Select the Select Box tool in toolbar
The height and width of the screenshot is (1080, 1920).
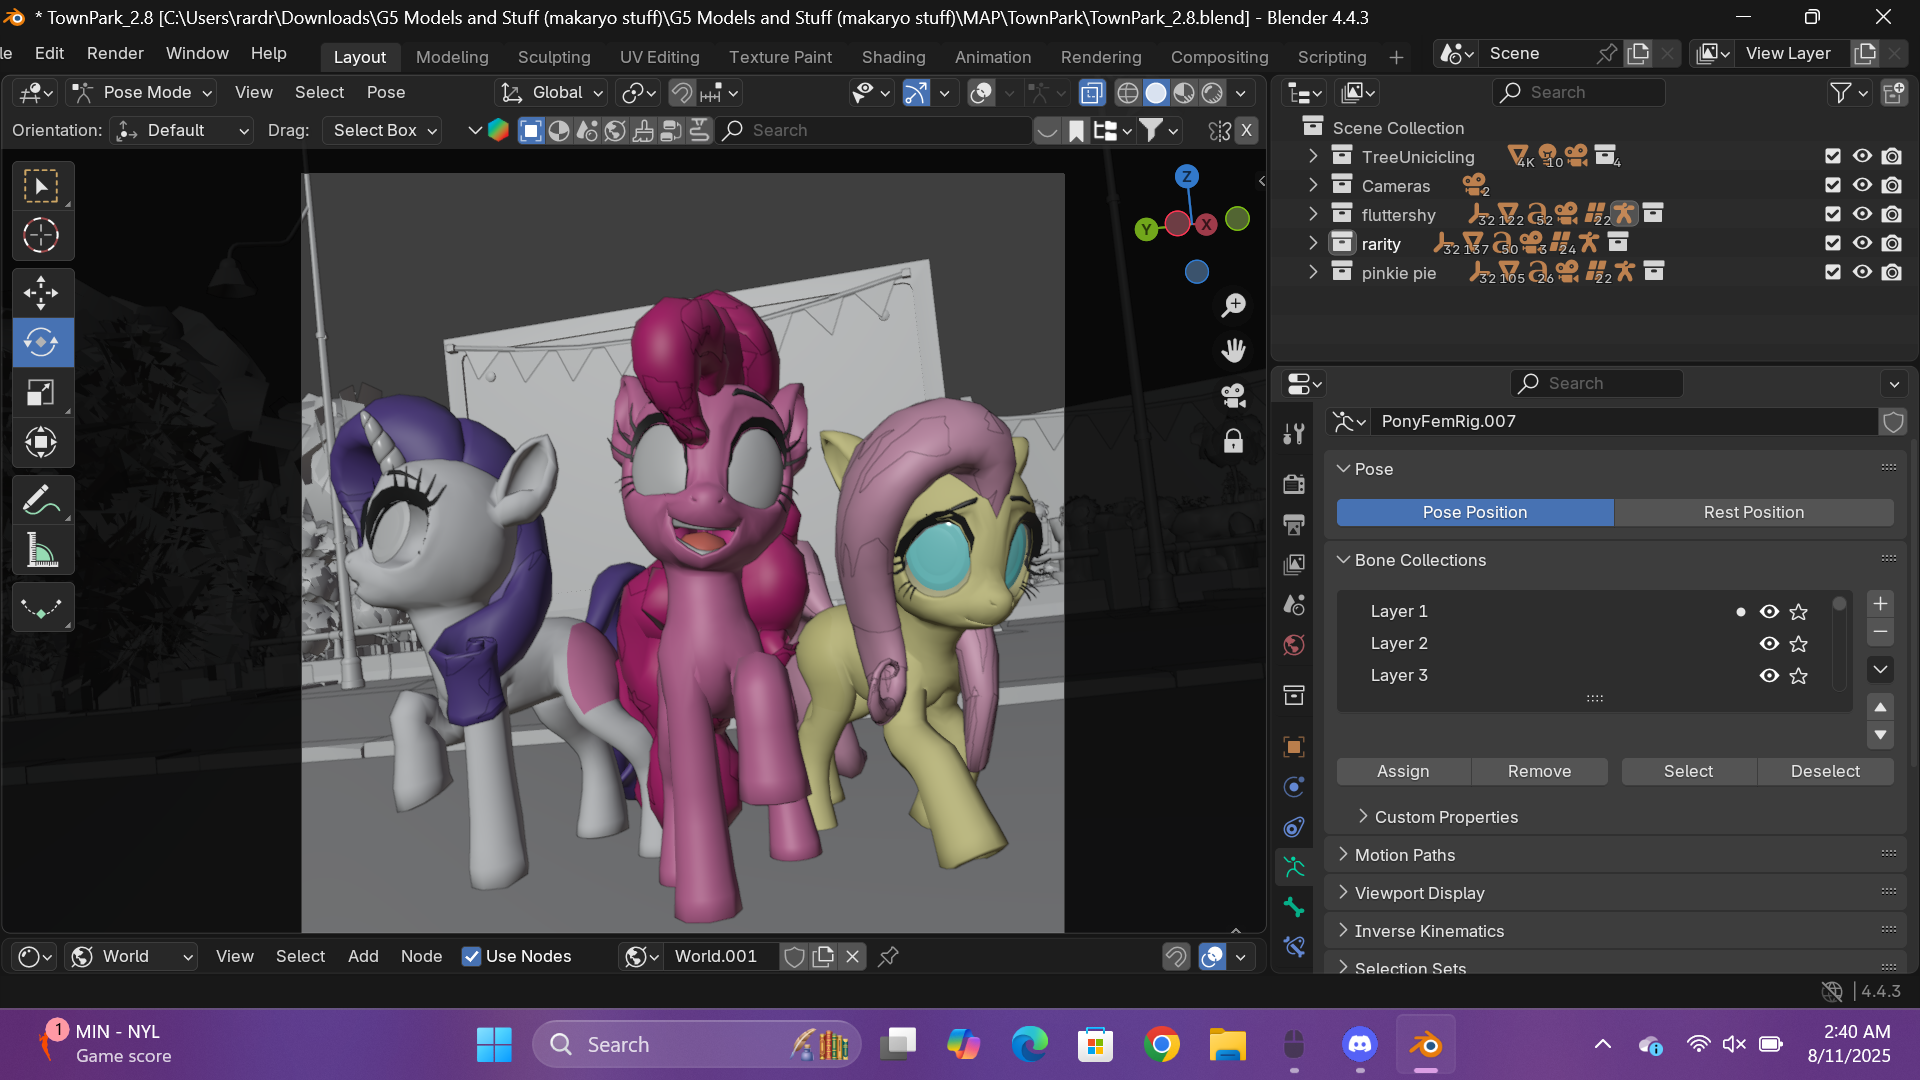click(x=41, y=186)
